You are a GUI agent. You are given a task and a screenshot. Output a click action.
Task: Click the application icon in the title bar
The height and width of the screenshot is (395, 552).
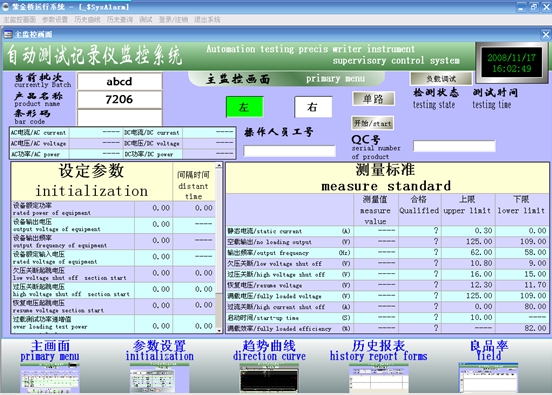click(x=5, y=6)
